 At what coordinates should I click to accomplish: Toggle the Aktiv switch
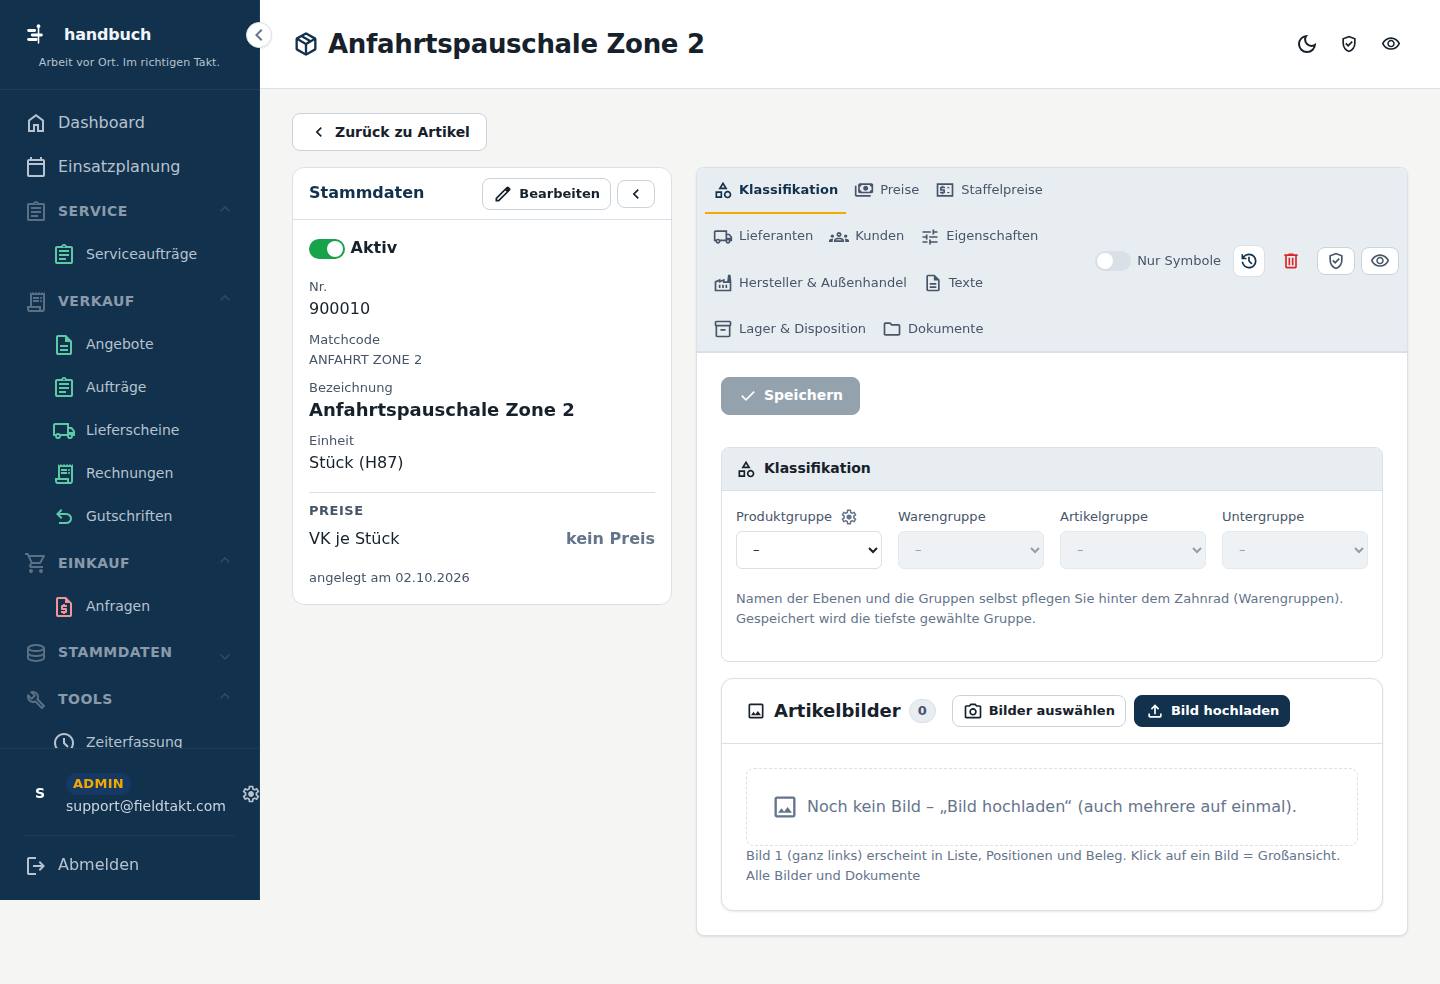327,248
